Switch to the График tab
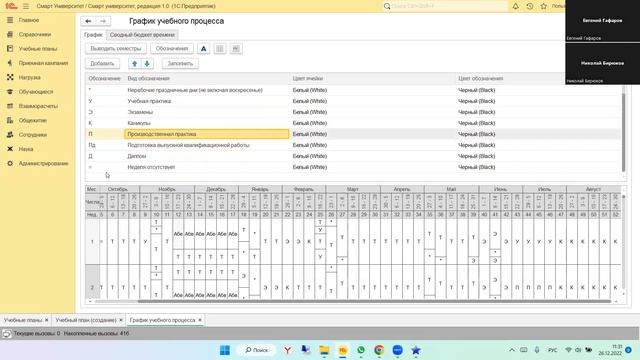640x360 pixels. coord(93,35)
